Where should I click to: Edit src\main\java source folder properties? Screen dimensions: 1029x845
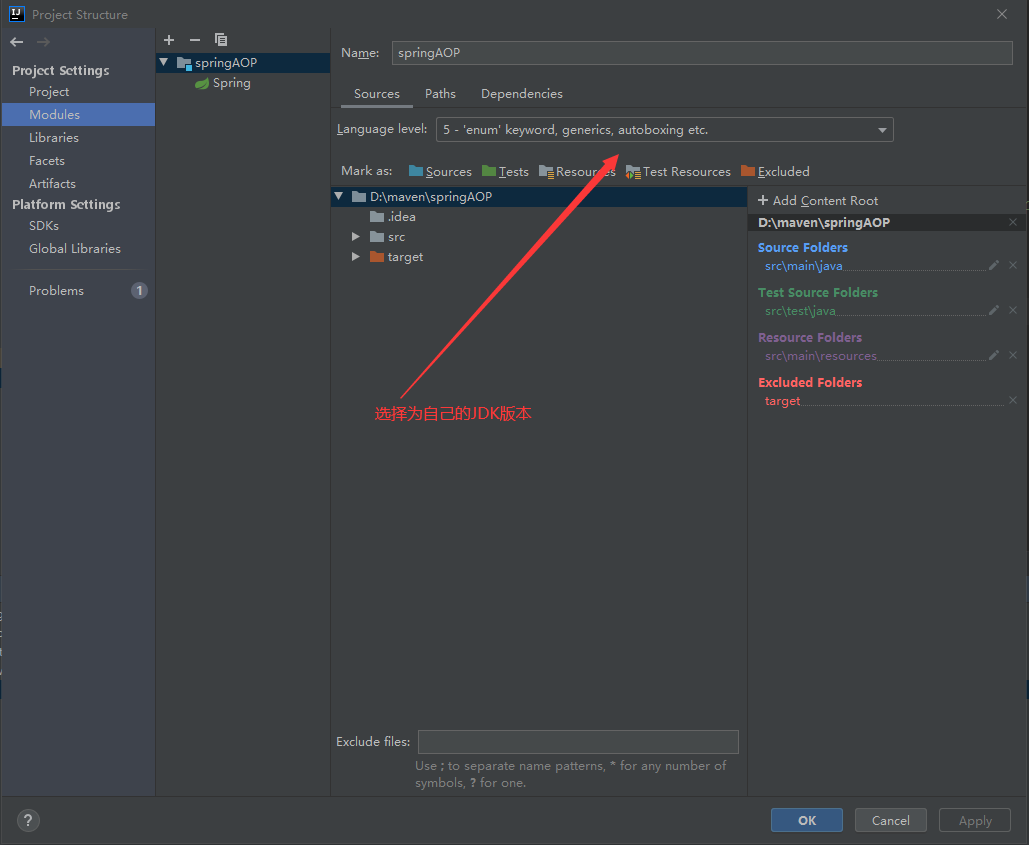click(x=994, y=265)
